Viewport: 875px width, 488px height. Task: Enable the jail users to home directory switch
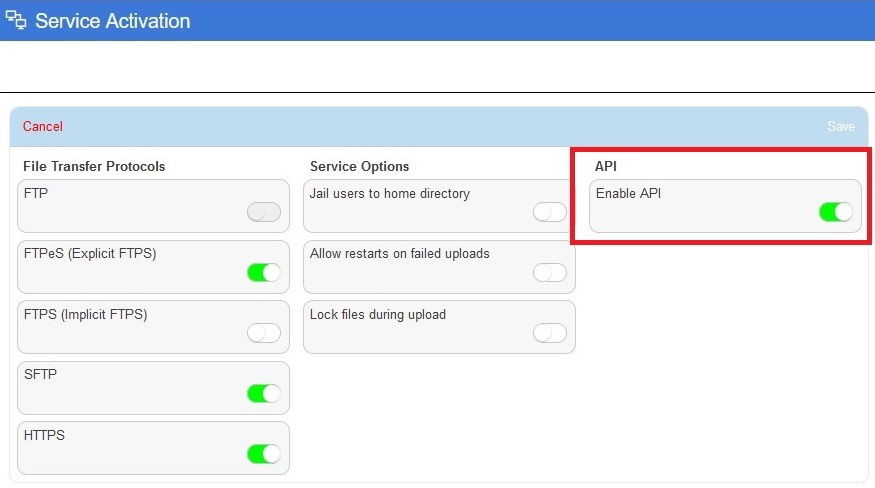click(x=549, y=211)
